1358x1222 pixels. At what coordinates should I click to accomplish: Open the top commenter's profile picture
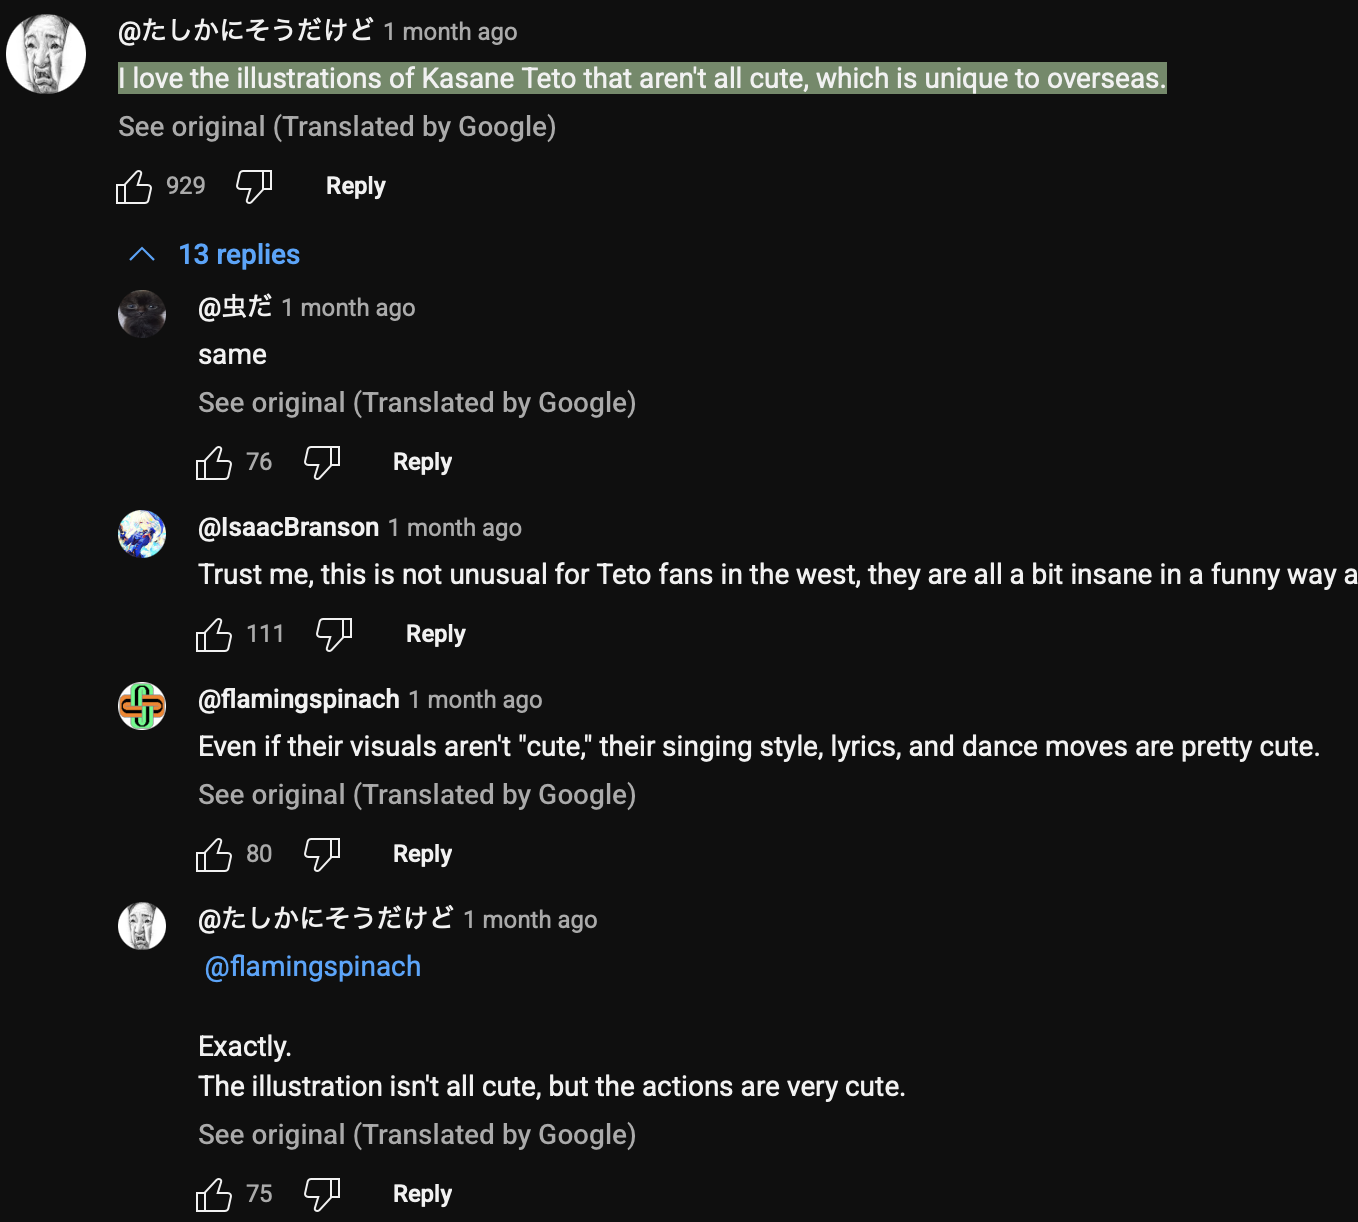(x=46, y=54)
